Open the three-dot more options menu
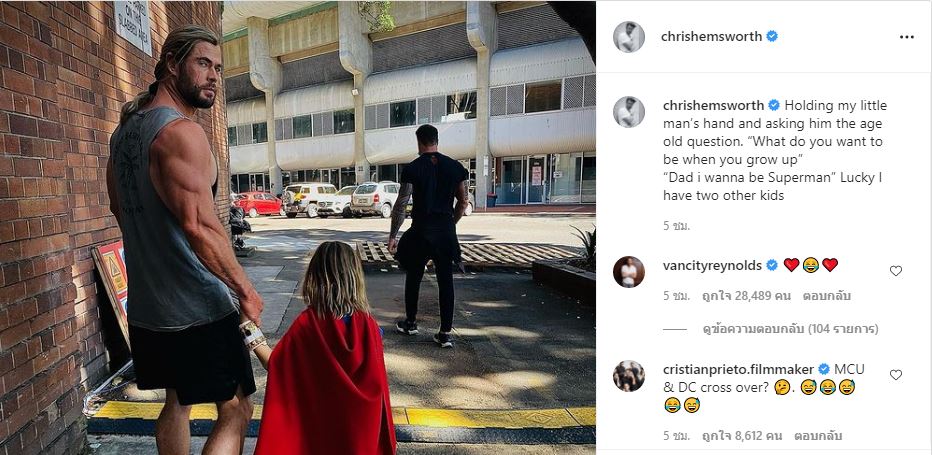Image resolution: width=932 pixels, height=455 pixels. click(x=906, y=37)
